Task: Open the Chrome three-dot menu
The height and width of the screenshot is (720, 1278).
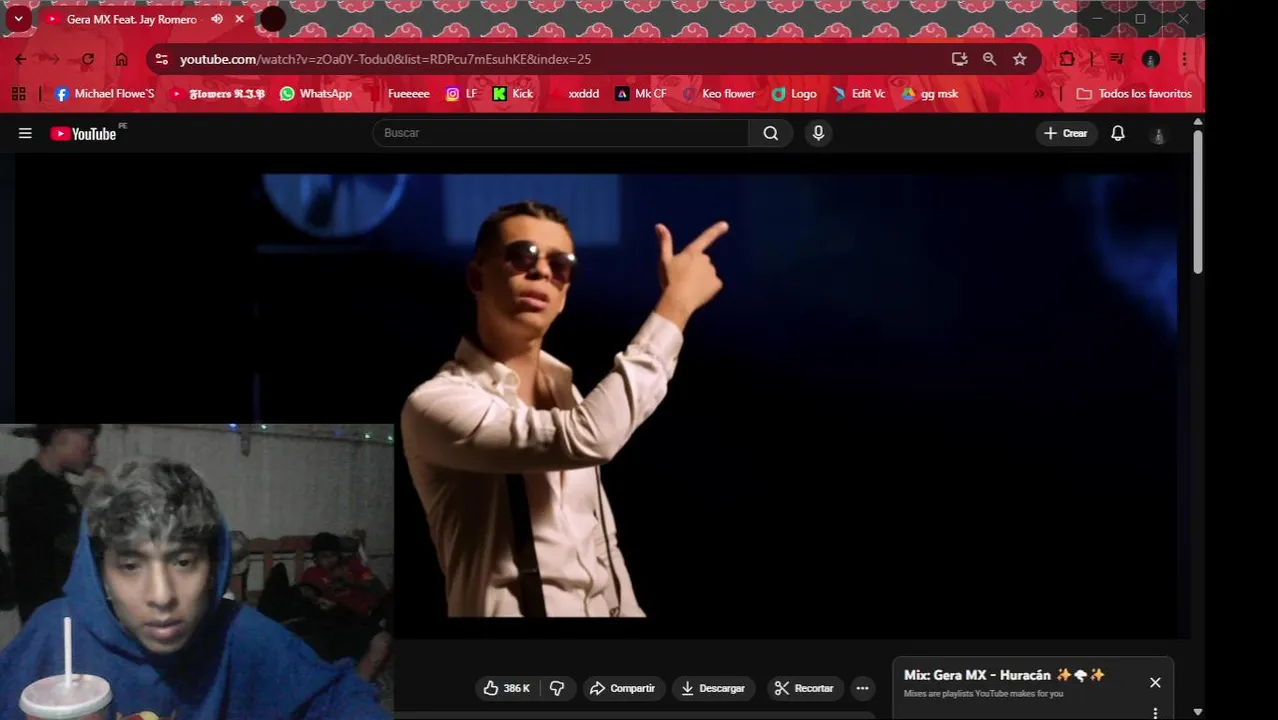Action: coord(1184,59)
